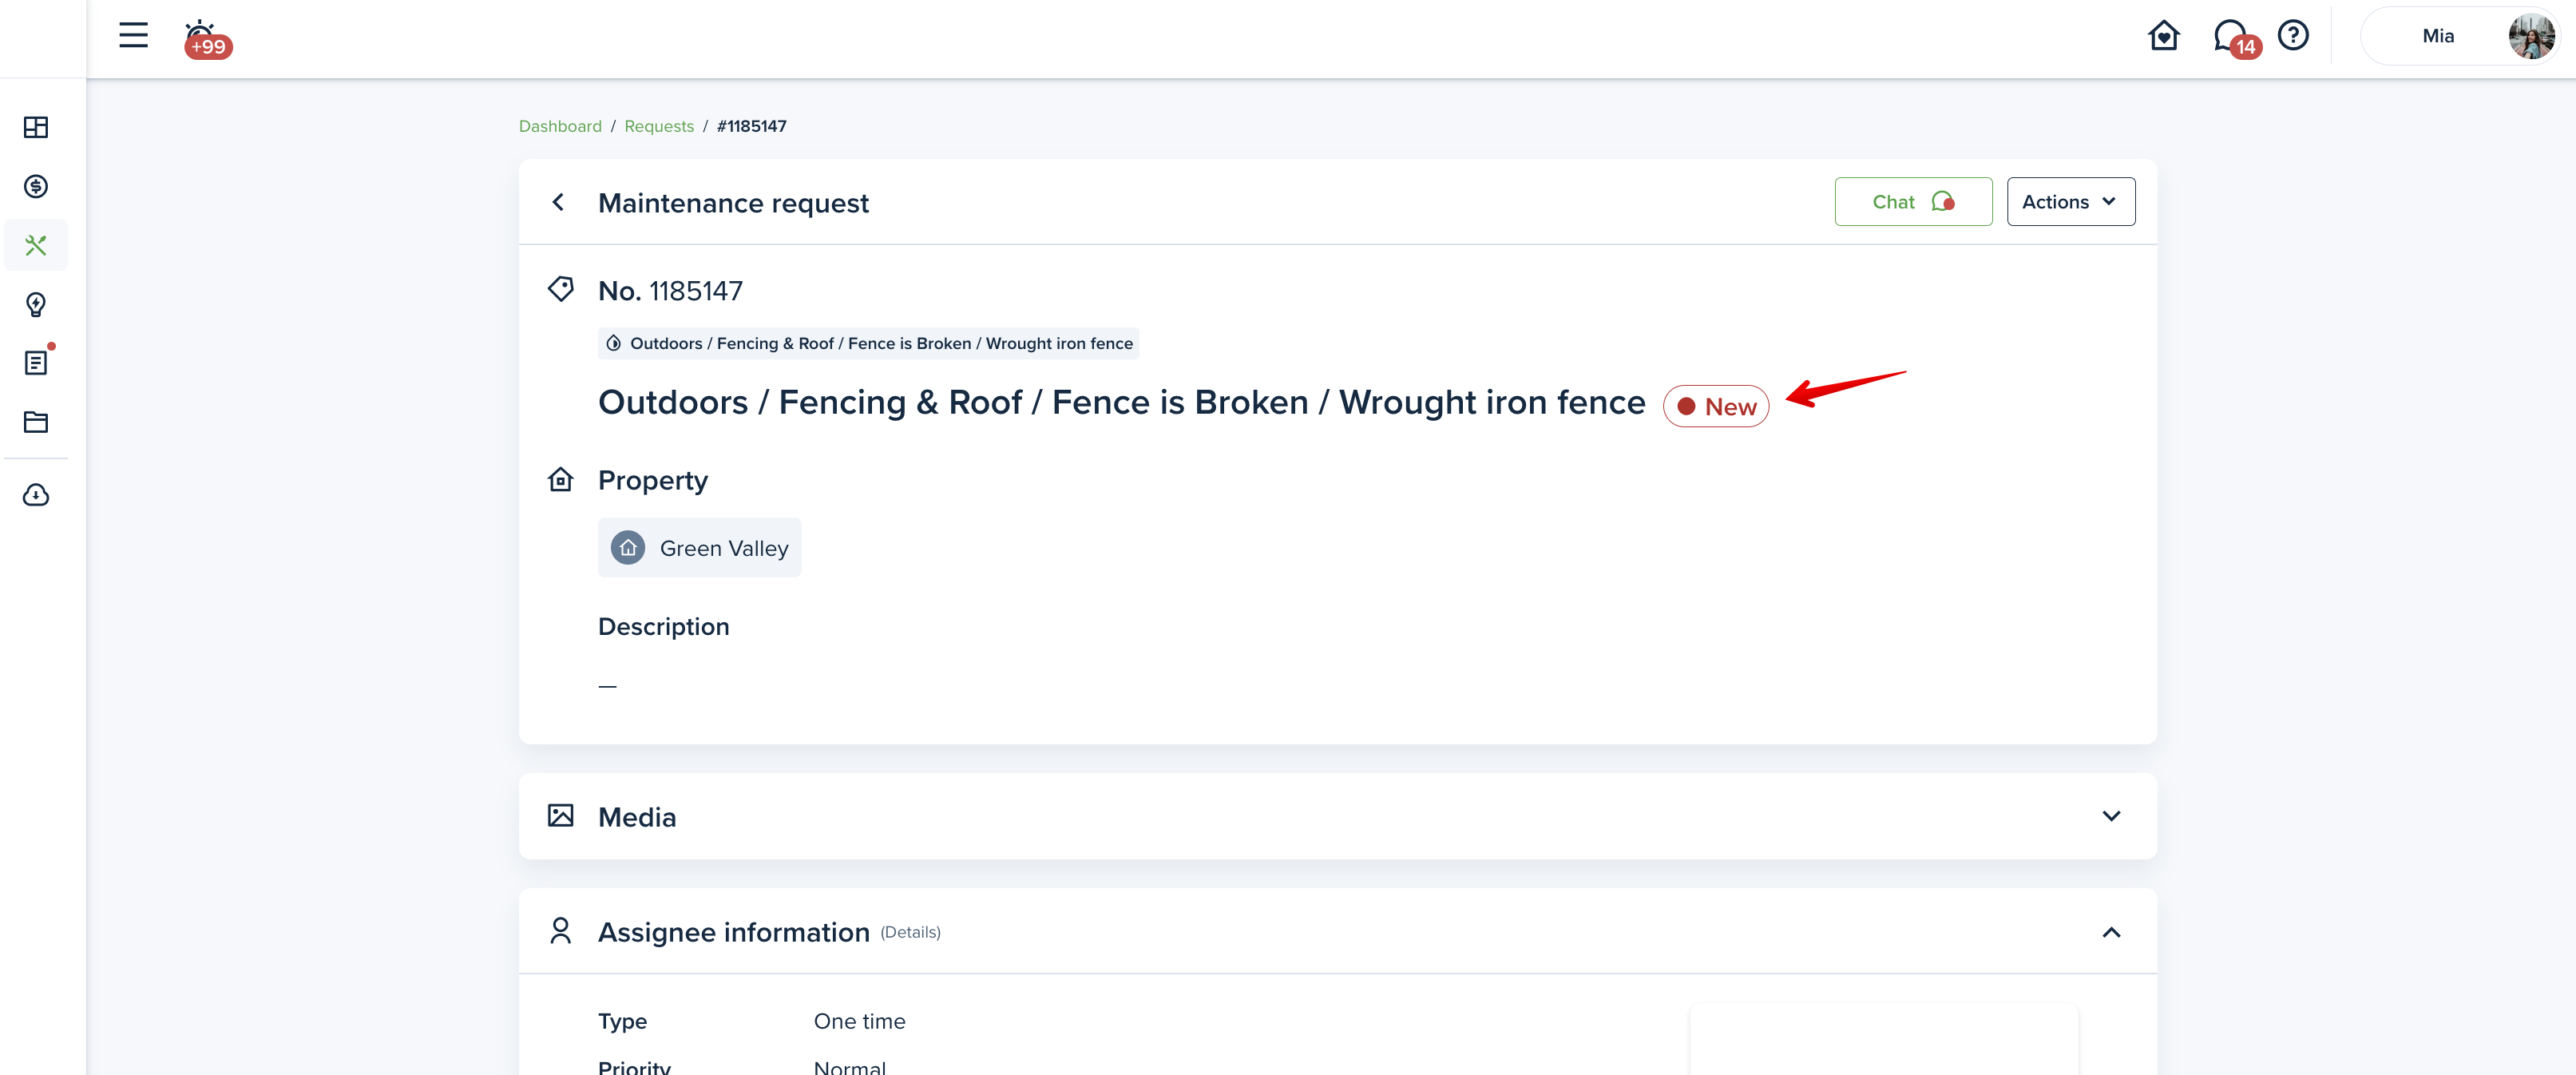
Task: Open the hamburger menu
Action: click(x=133, y=36)
